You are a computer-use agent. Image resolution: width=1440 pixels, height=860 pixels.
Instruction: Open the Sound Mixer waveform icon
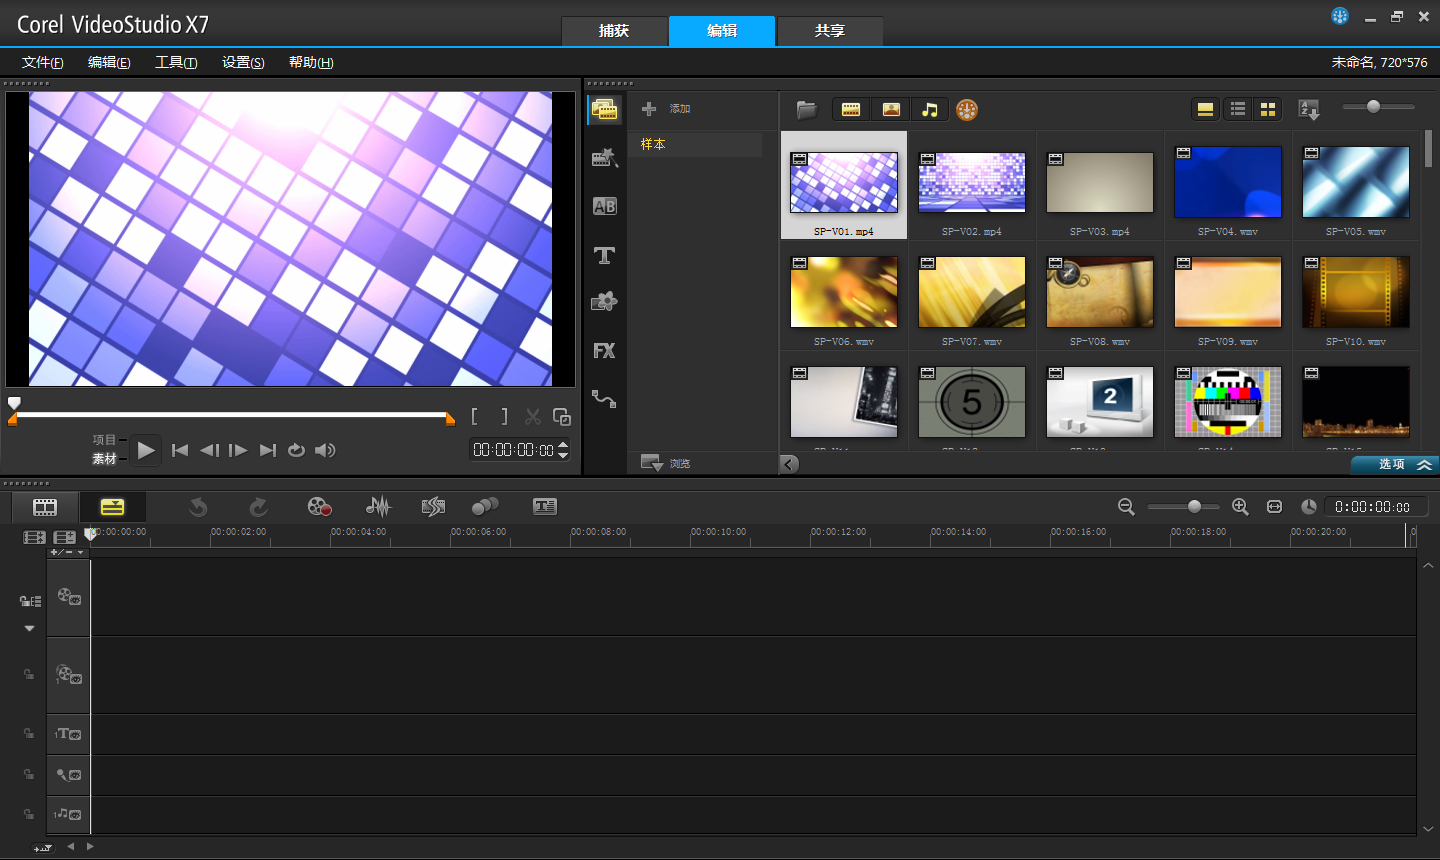[378, 507]
